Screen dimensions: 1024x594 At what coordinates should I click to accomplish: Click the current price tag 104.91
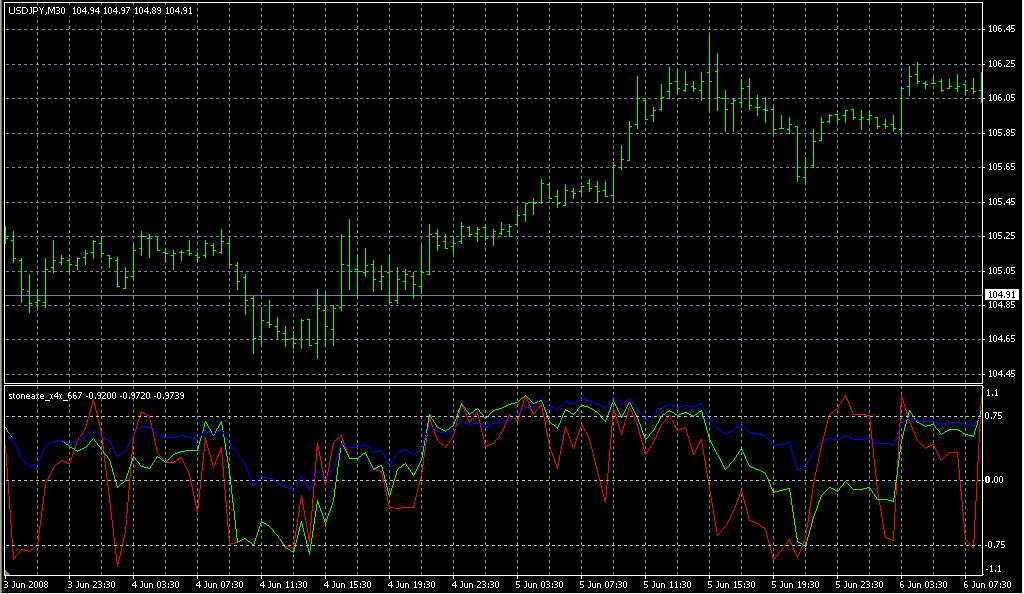click(1001, 295)
